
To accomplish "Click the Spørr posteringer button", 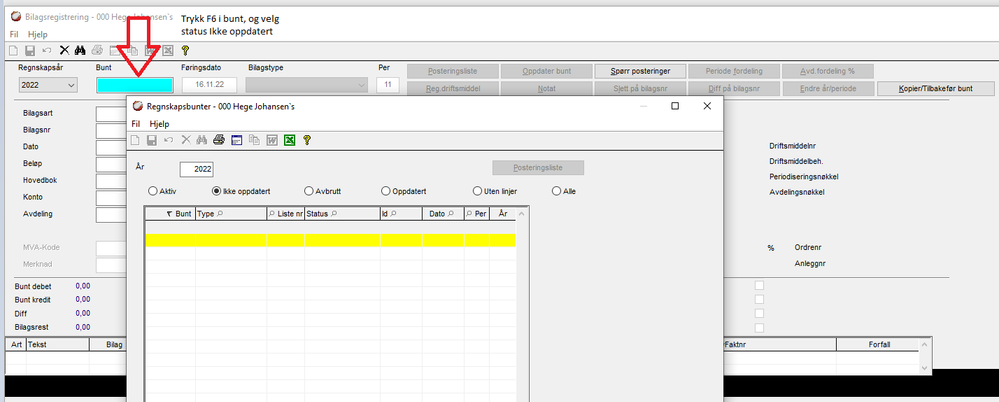I will click(639, 71).
